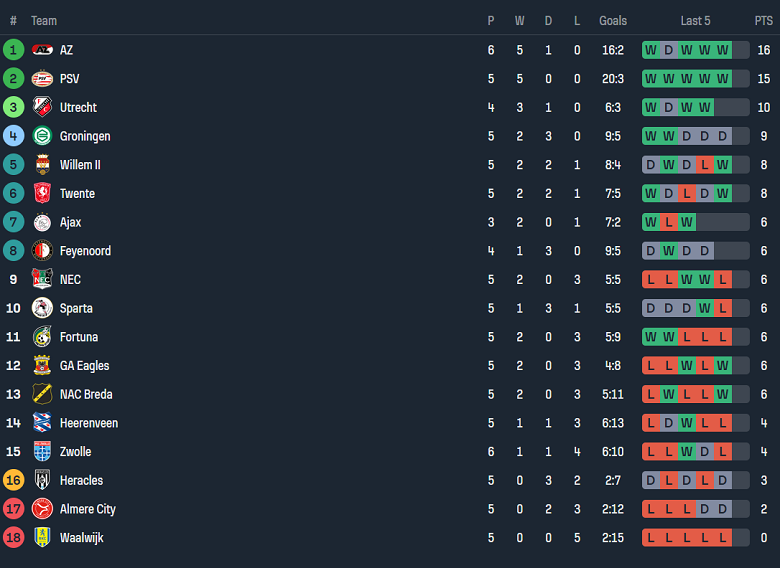780x568 pixels.
Task: Select the Utrecht team crest
Action: [42, 107]
